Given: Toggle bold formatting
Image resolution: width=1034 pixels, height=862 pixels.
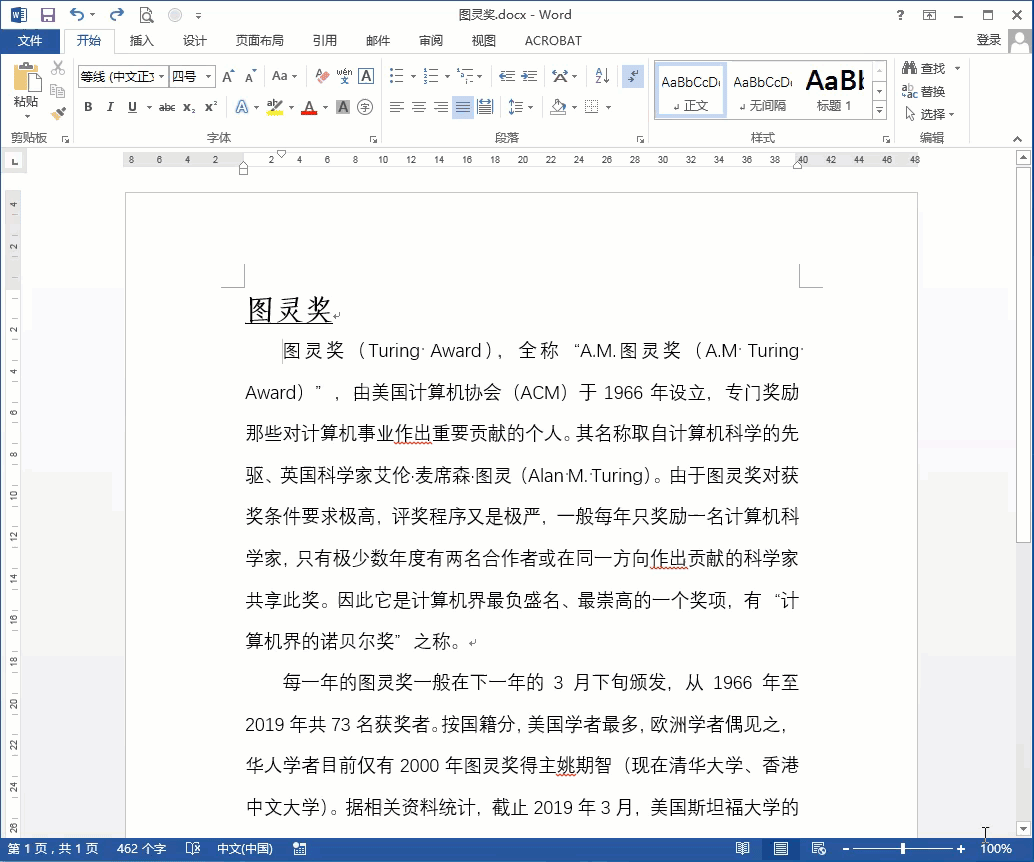Looking at the screenshot, I should coord(89,106).
